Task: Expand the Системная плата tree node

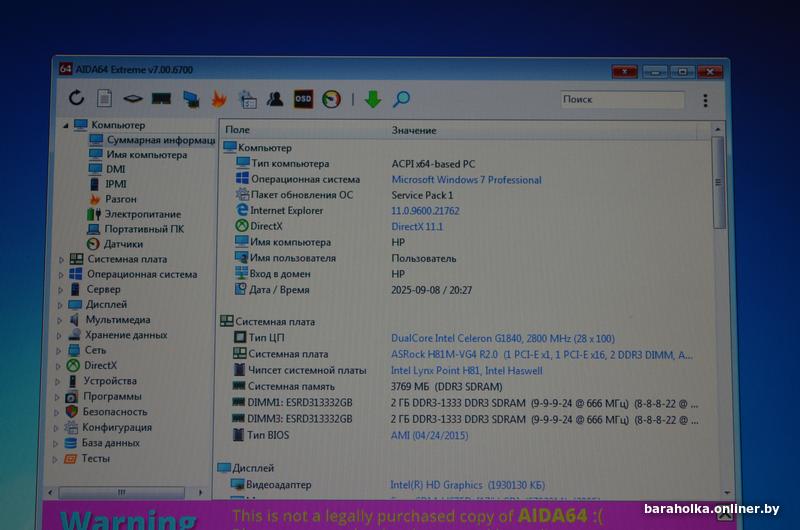Action: pyautogui.click(x=62, y=259)
